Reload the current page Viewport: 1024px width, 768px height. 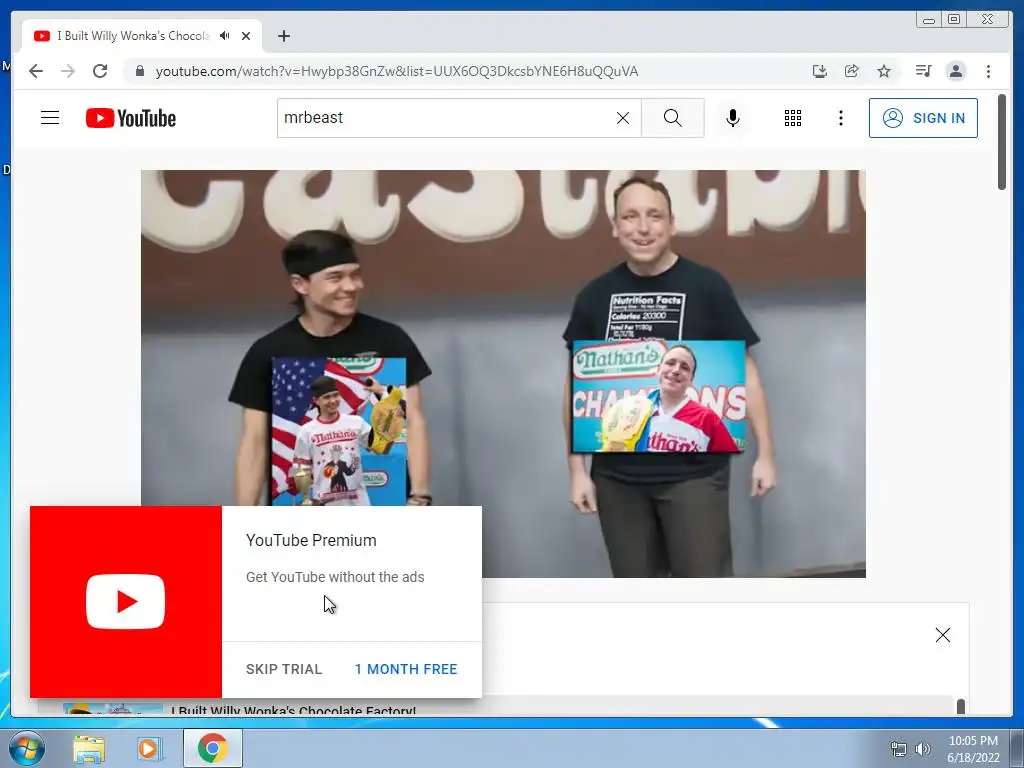100,71
